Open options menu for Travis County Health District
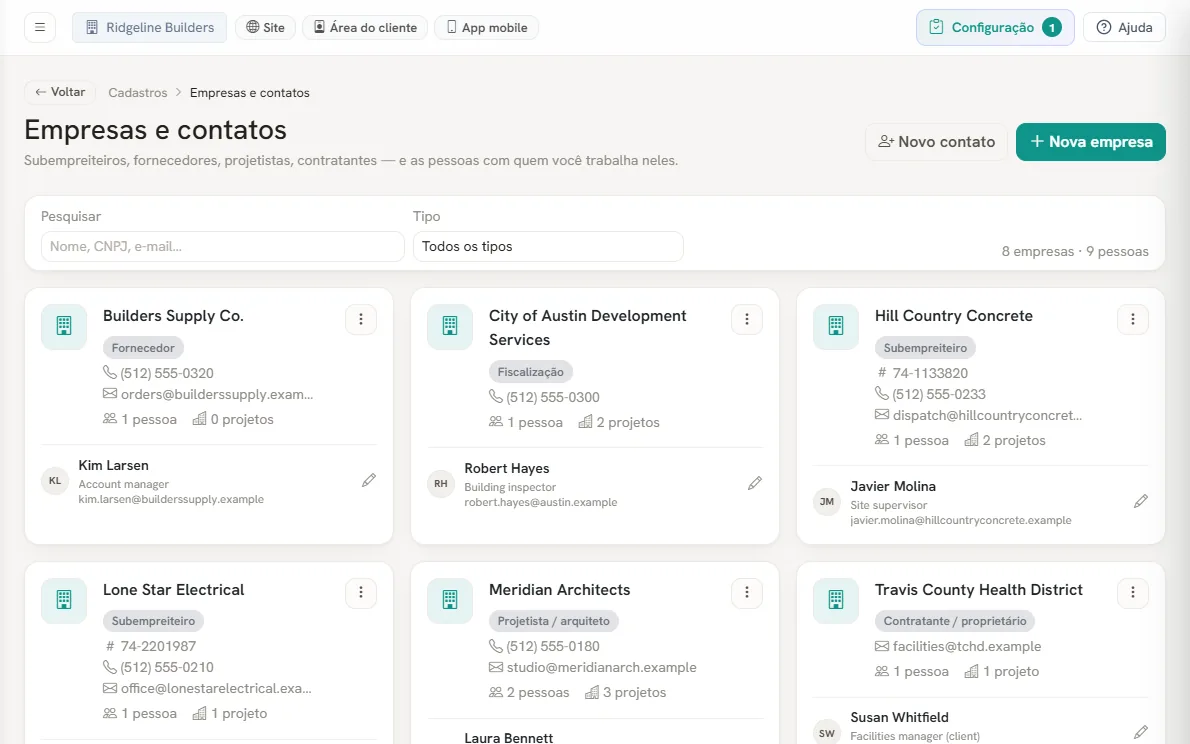The height and width of the screenshot is (744, 1190). coord(1133,593)
